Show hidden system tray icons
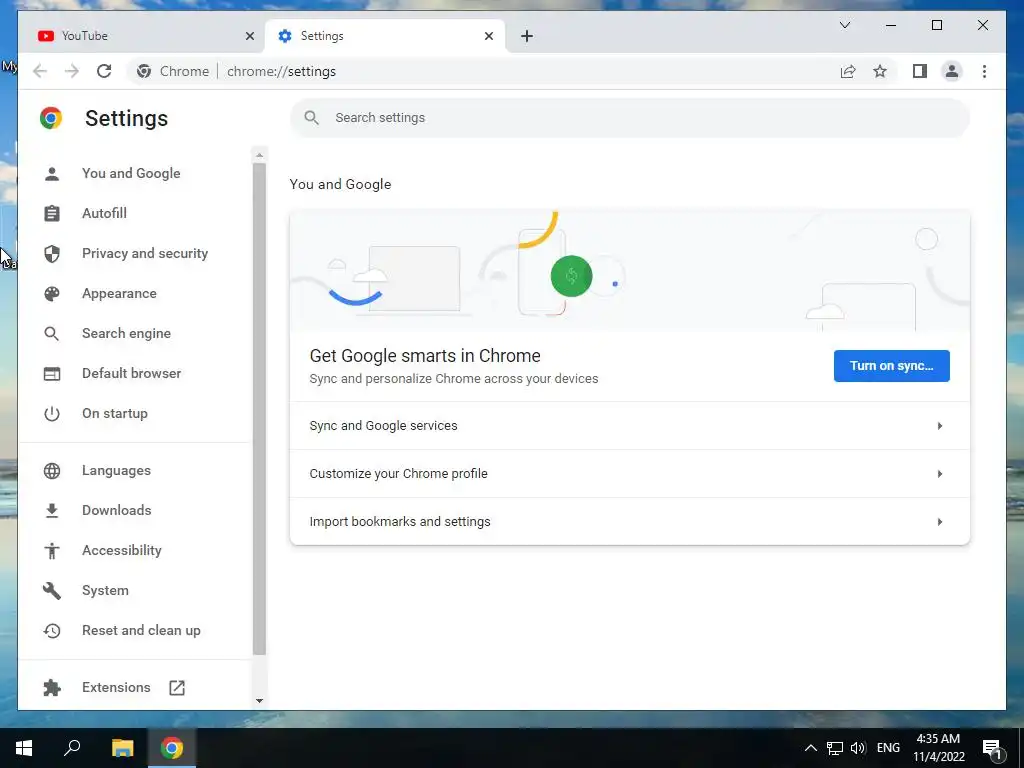Viewport: 1024px width, 768px height. point(810,748)
